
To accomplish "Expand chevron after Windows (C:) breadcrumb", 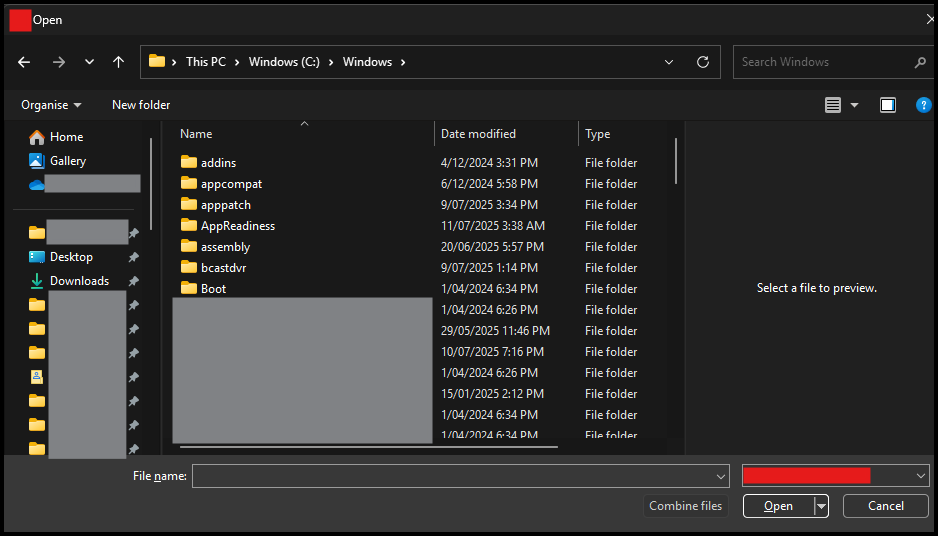I will point(331,62).
